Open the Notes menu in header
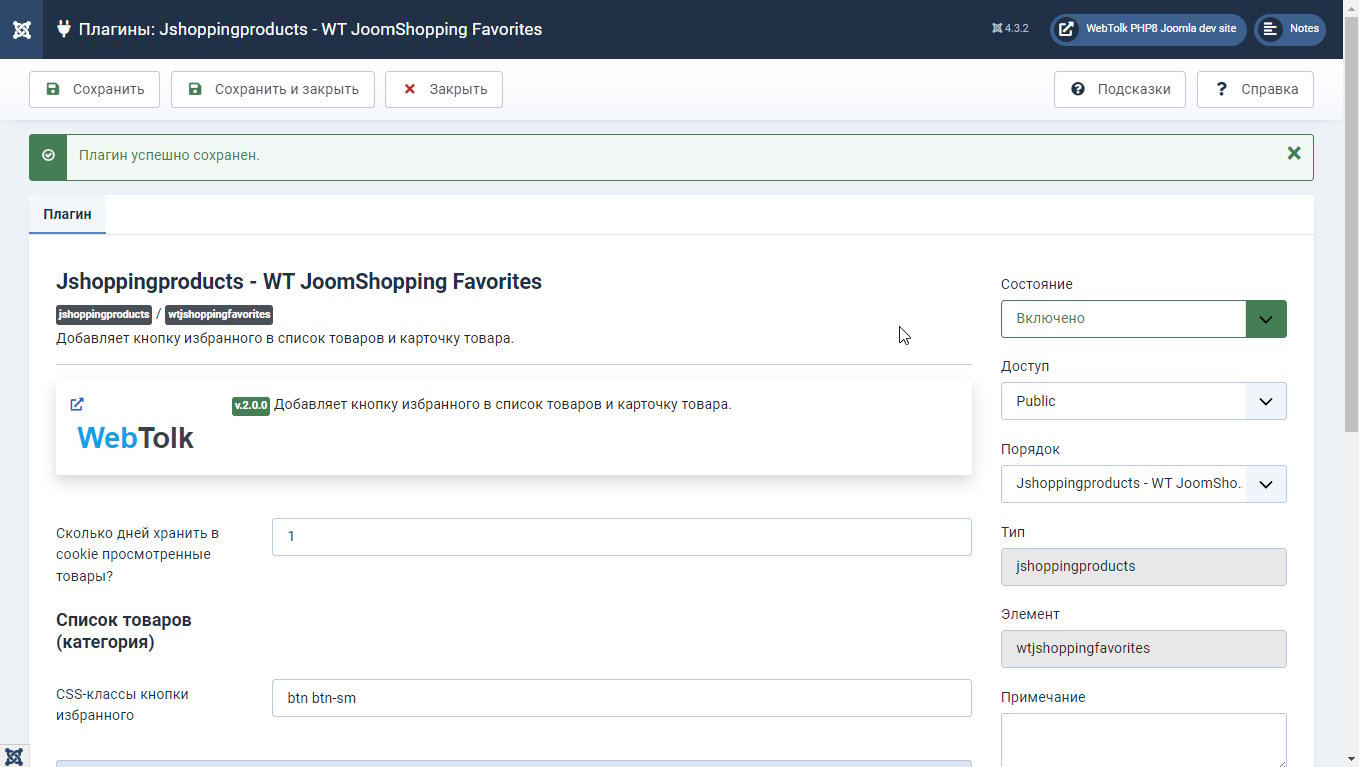1359x767 pixels. coord(1290,29)
